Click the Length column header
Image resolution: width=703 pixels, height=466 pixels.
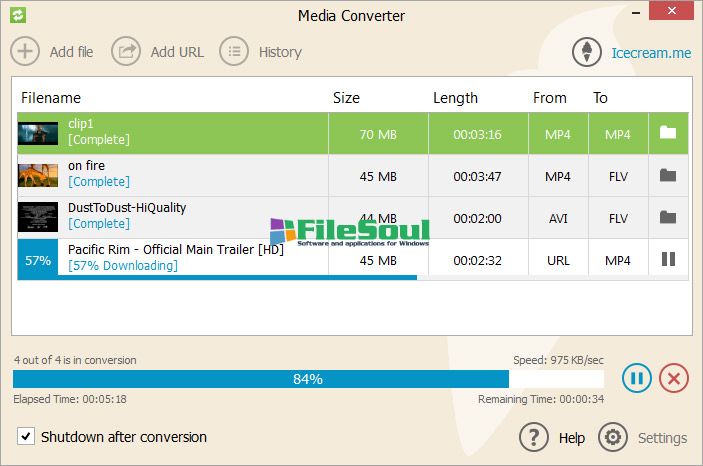(x=455, y=98)
